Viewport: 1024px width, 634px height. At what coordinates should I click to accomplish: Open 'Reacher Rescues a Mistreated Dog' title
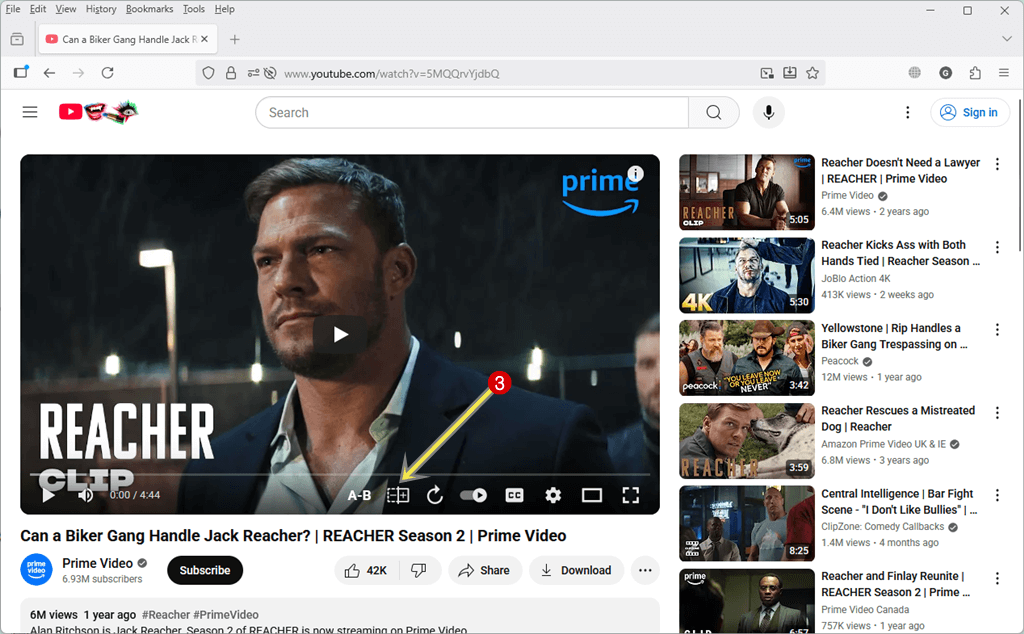pyautogui.click(x=898, y=419)
